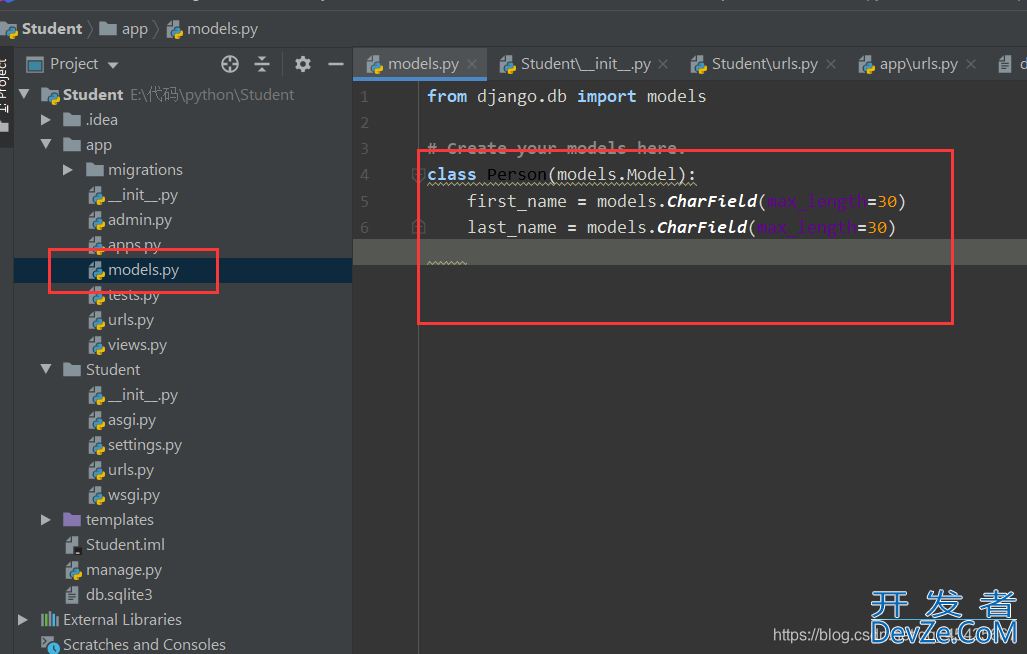1027x654 pixels.
Task: Select views.py in the project tree
Action: 137,345
